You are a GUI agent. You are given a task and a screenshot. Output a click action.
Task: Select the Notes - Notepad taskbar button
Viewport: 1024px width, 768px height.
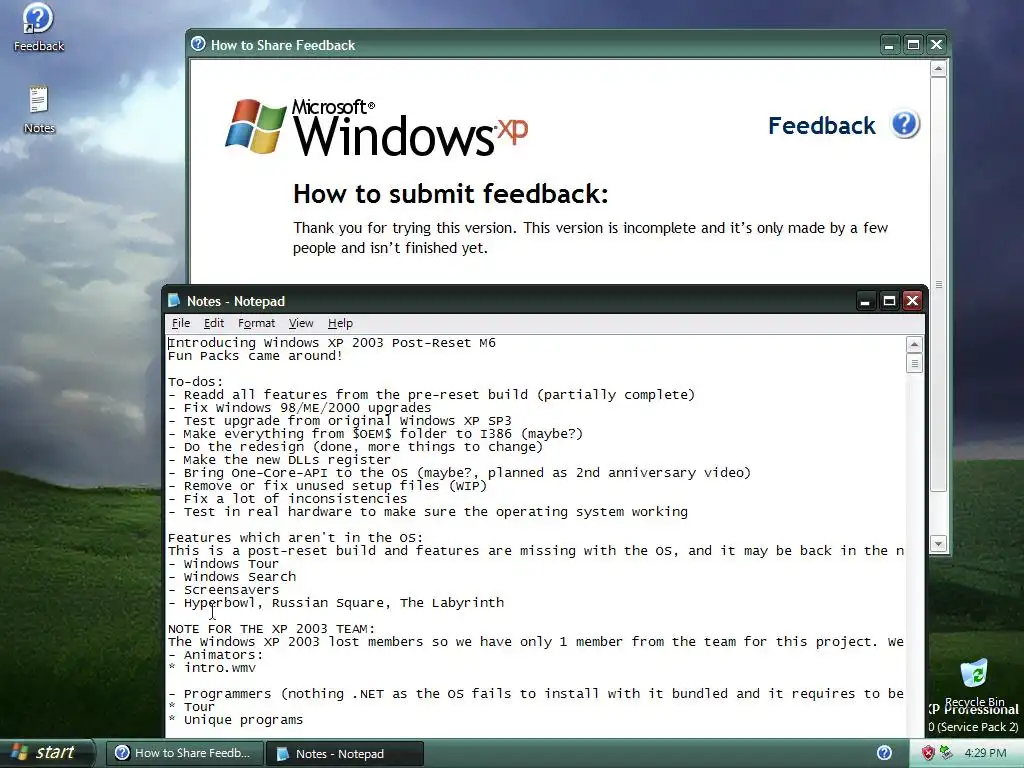345,754
